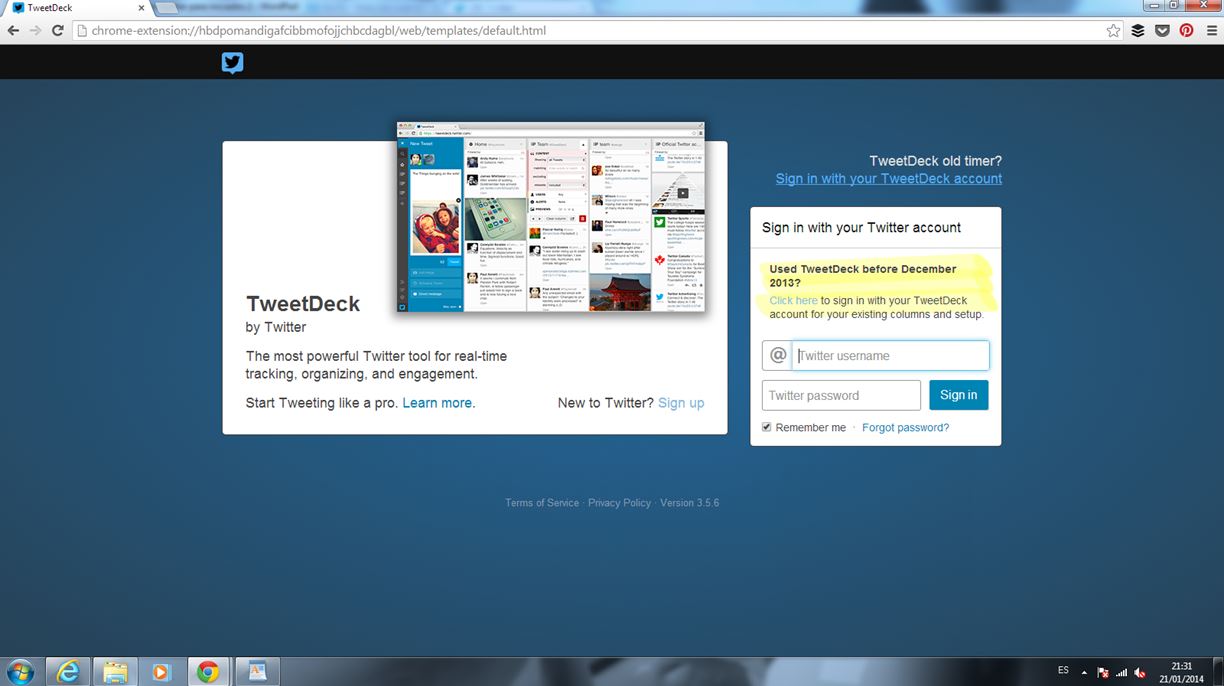This screenshot has height=686, width=1224.
Task: Click into the Twitter password field
Action: tap(840, 395)
